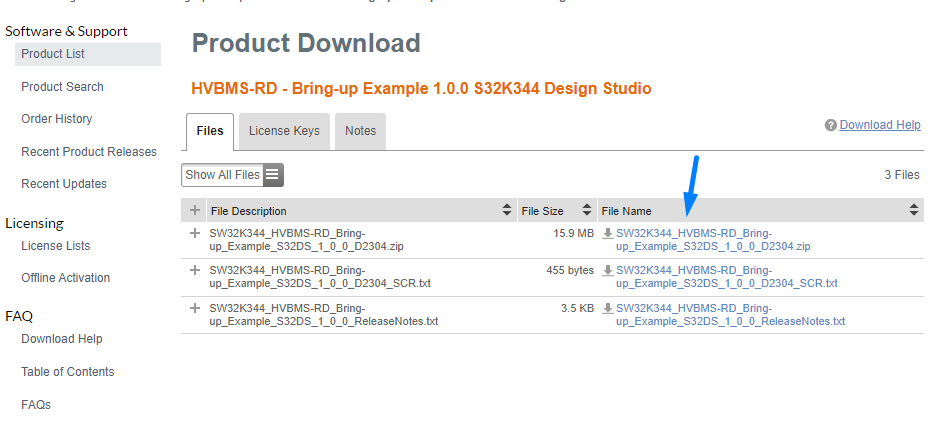Sort by File Description column arrows
This screenshot has width=939, height=421.
tap(506, 211)
